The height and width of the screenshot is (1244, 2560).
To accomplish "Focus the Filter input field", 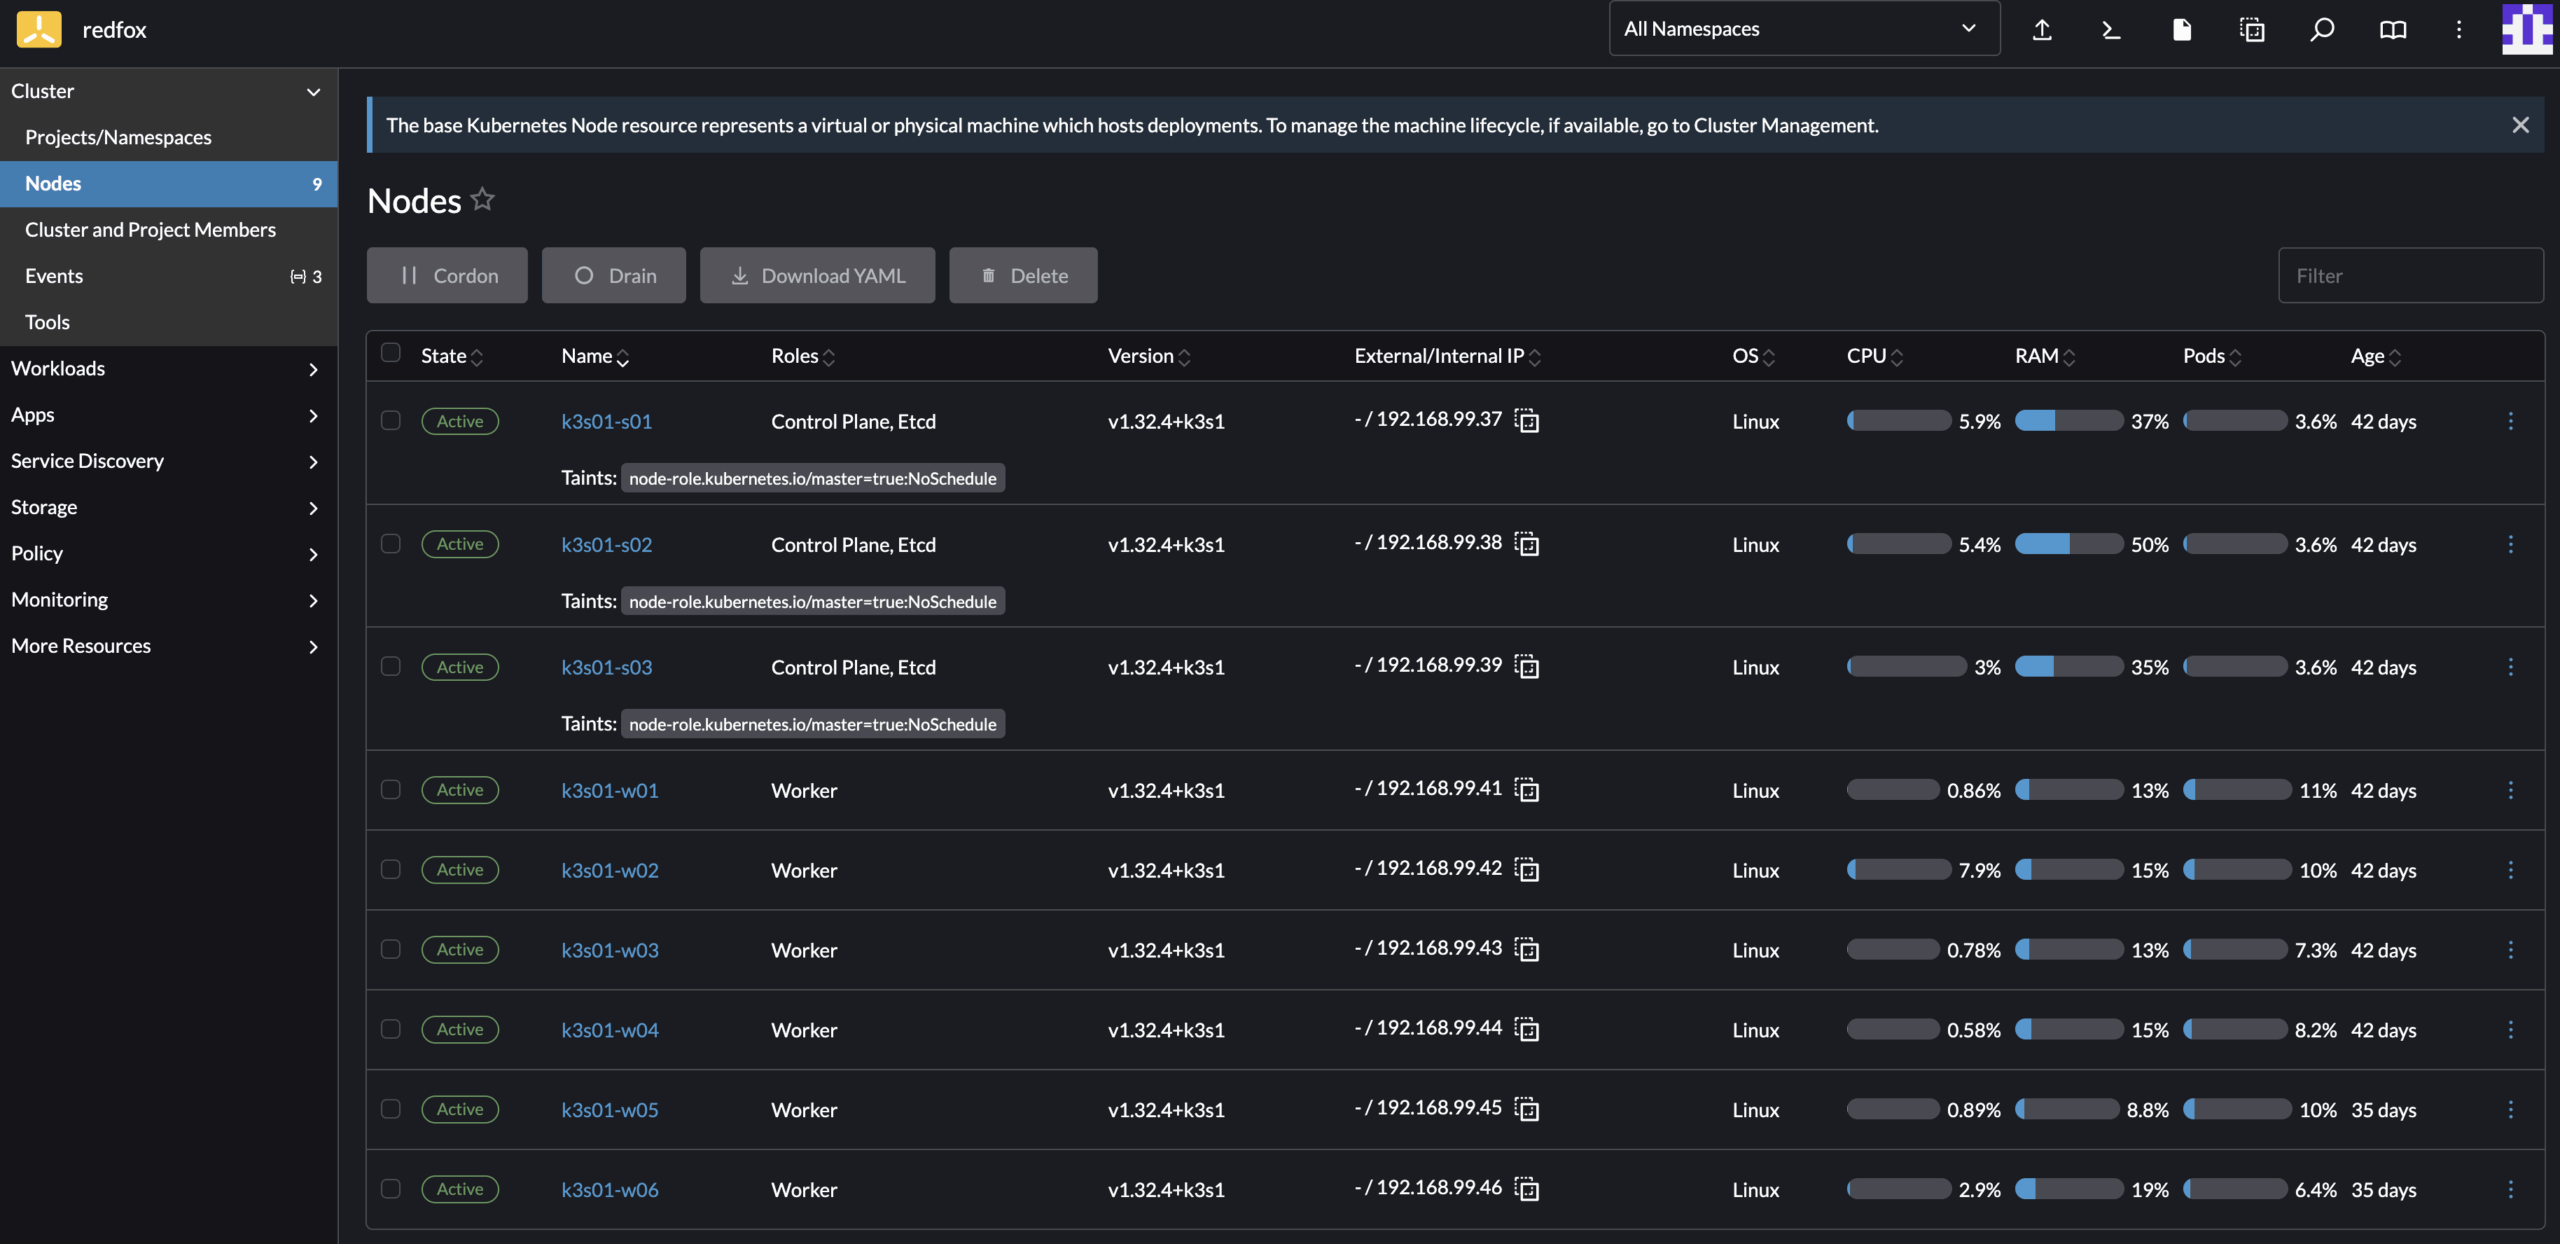I will [2410, 275].
